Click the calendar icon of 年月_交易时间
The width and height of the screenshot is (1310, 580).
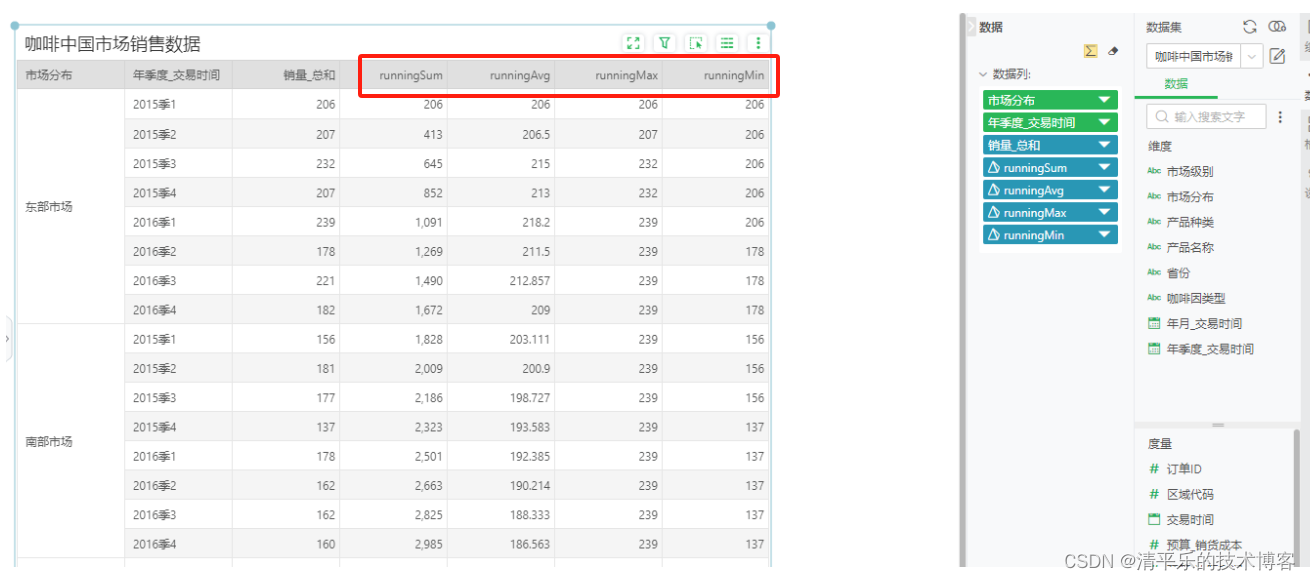[1155, 323]
